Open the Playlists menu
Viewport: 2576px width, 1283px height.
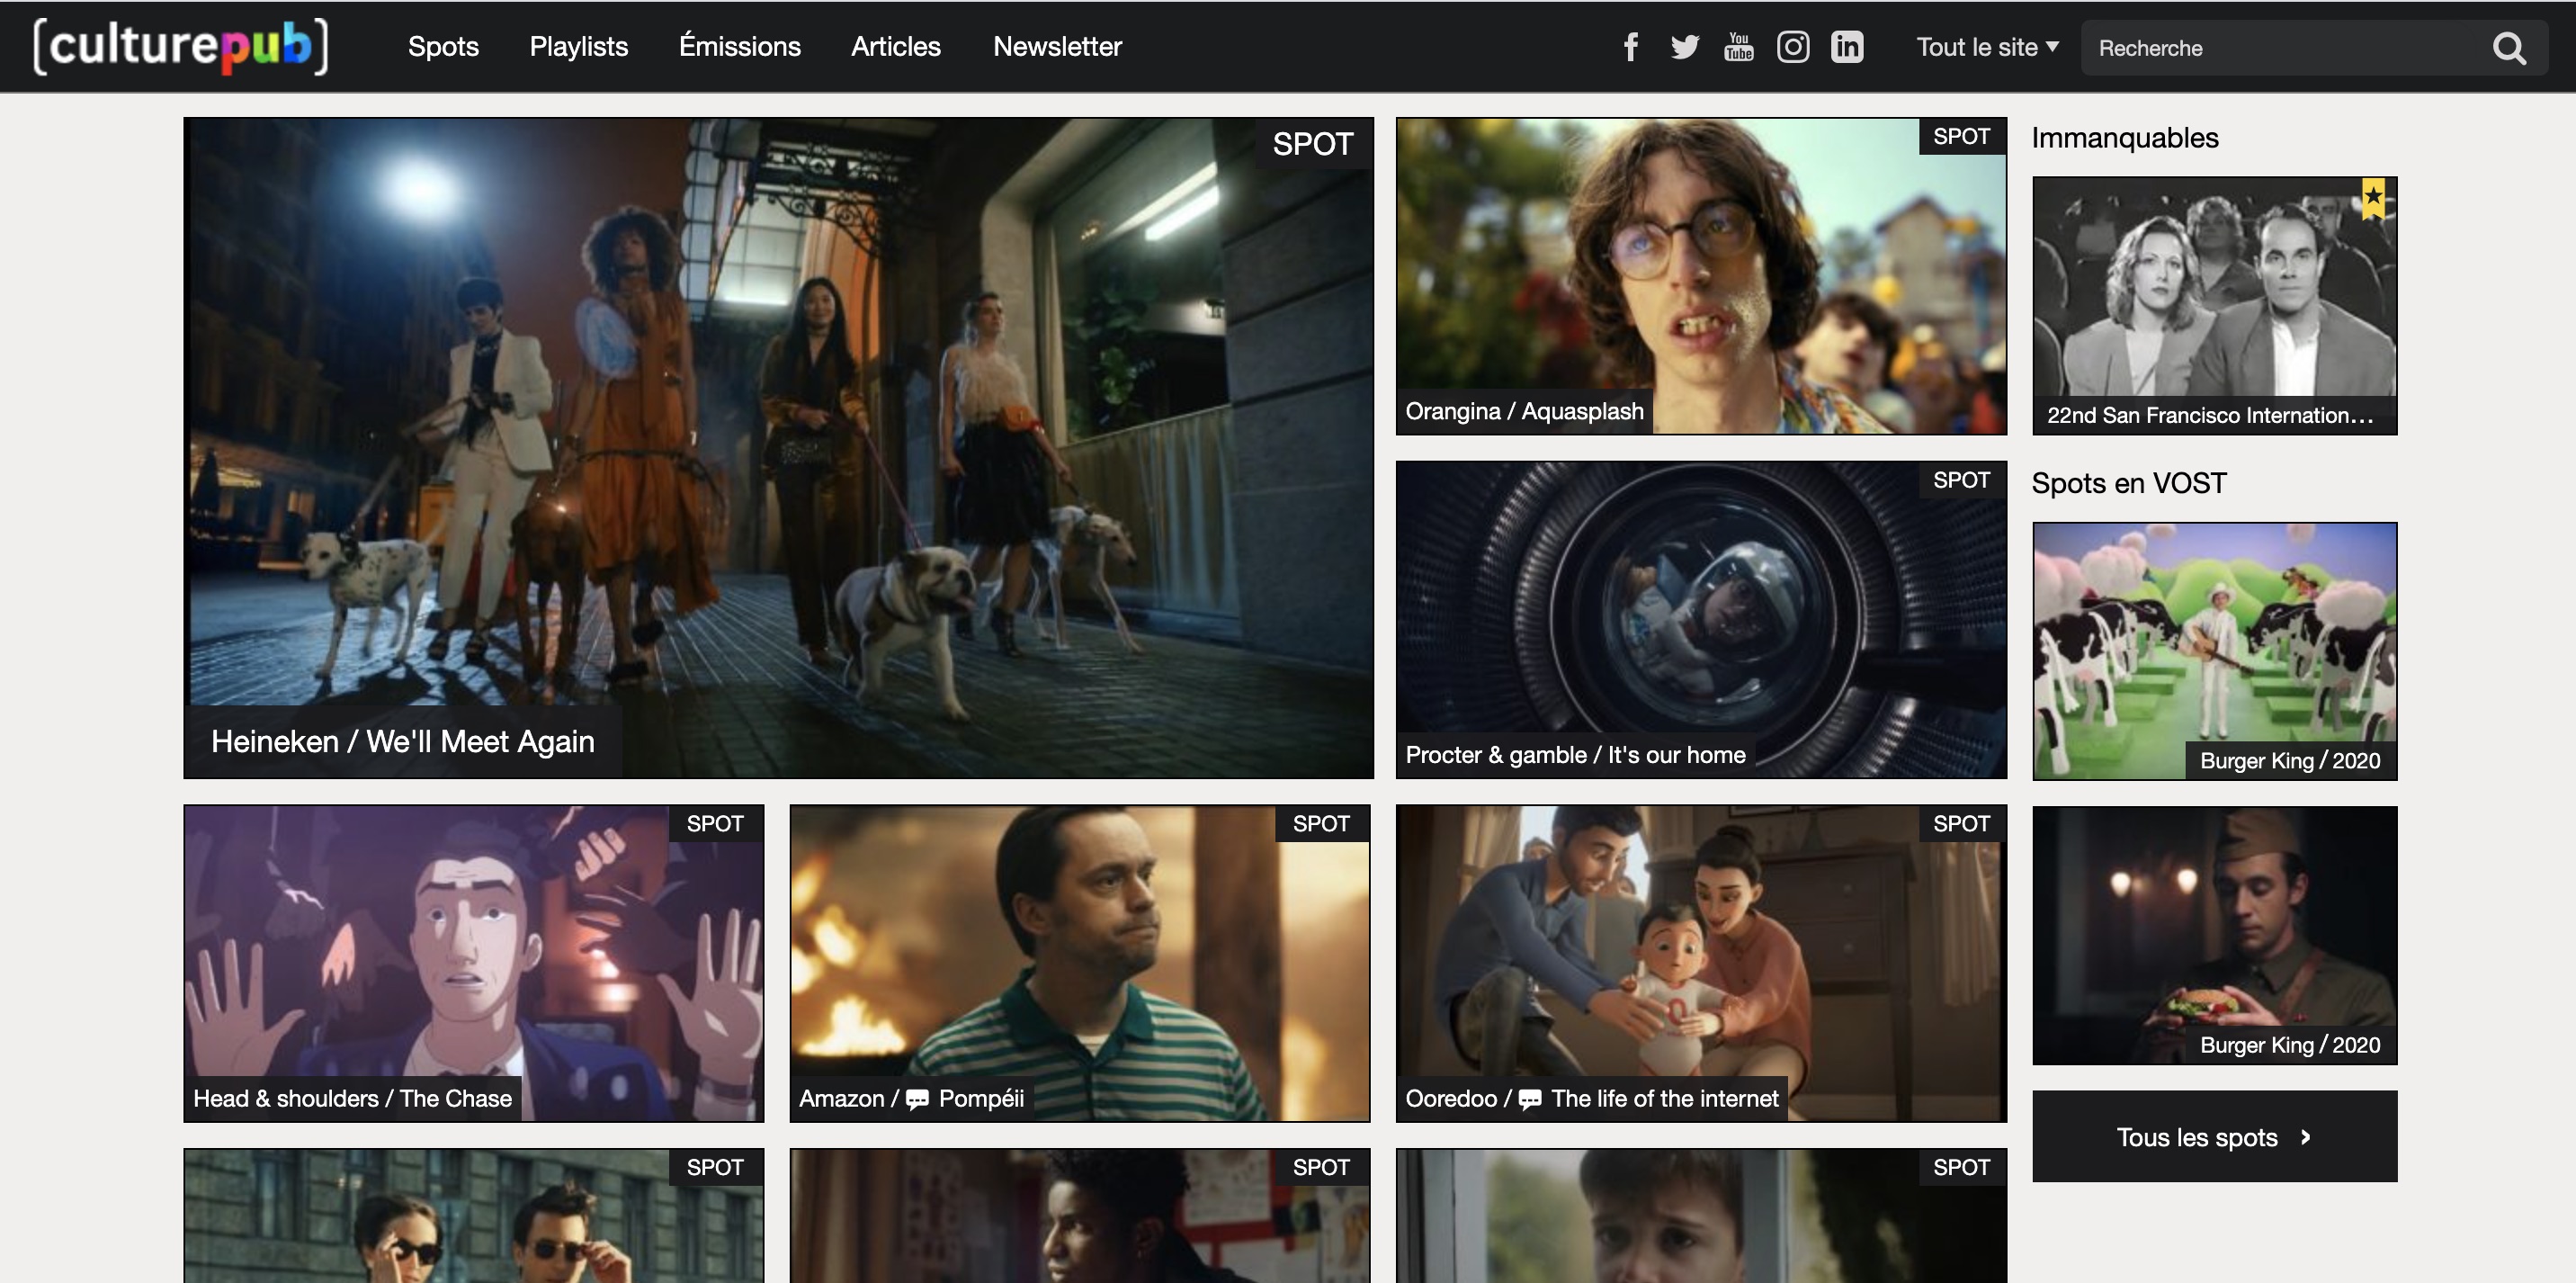[579, 47]
